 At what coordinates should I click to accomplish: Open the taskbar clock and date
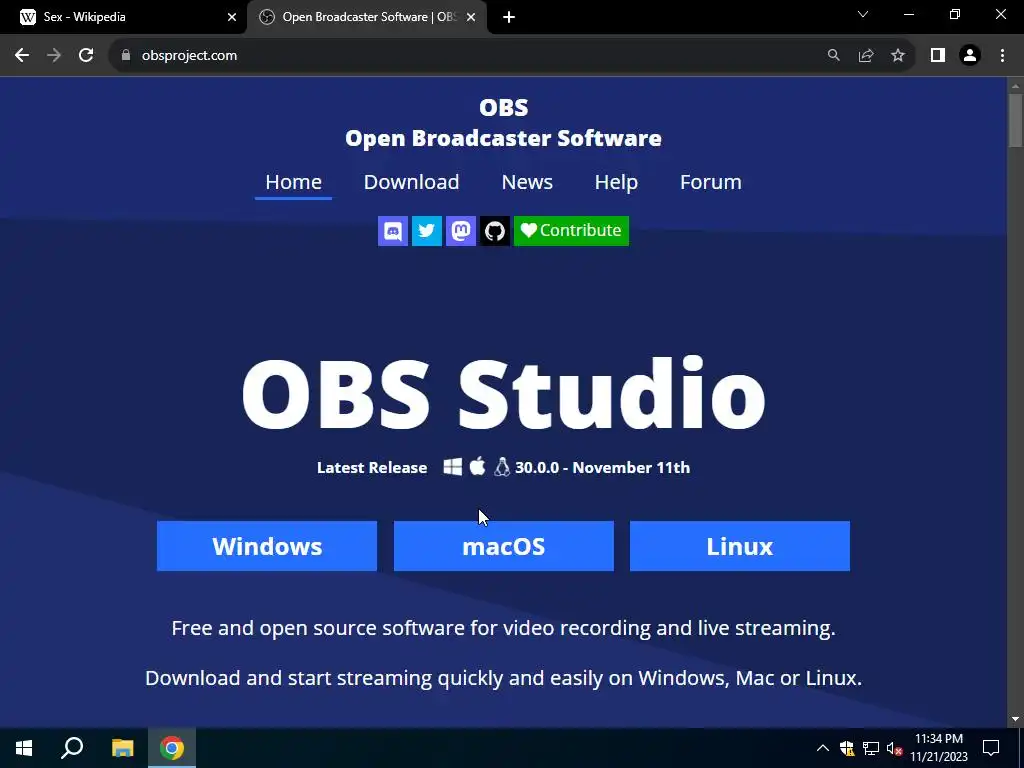[939, 748]
